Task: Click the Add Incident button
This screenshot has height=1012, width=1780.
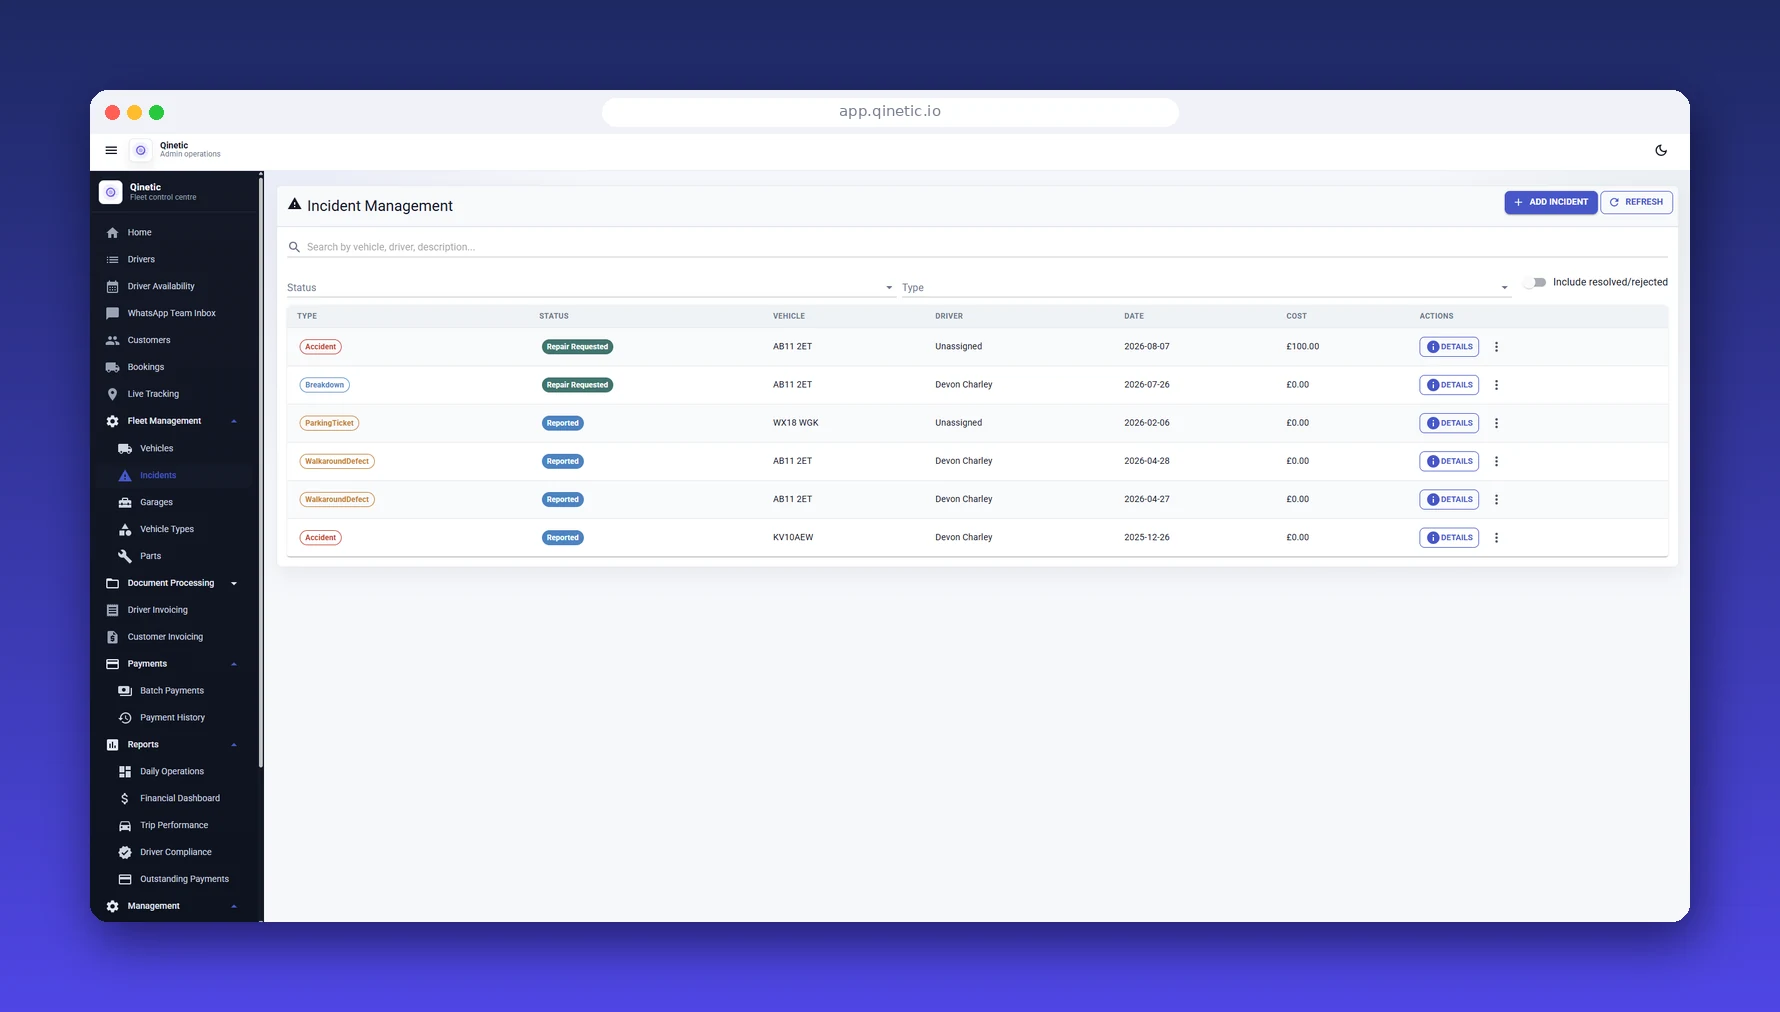Action: click(1550, 202)
